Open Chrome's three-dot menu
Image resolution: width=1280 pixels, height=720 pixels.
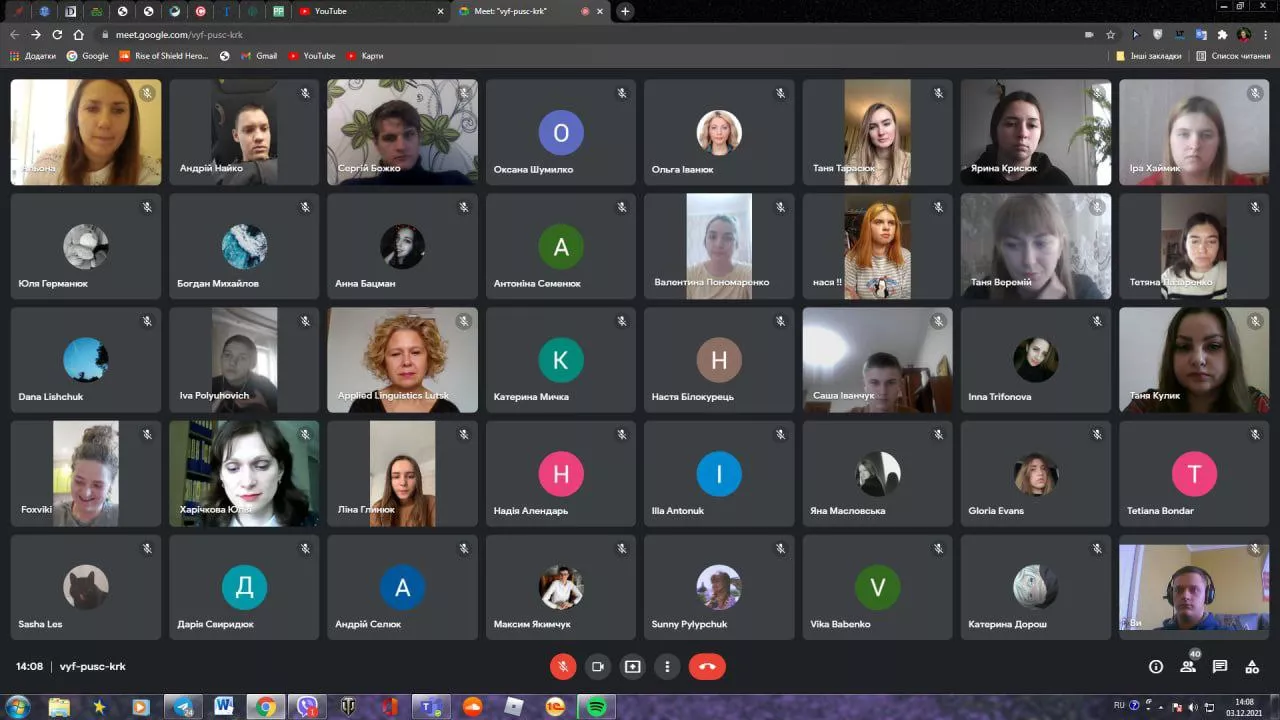(1265, 34)
